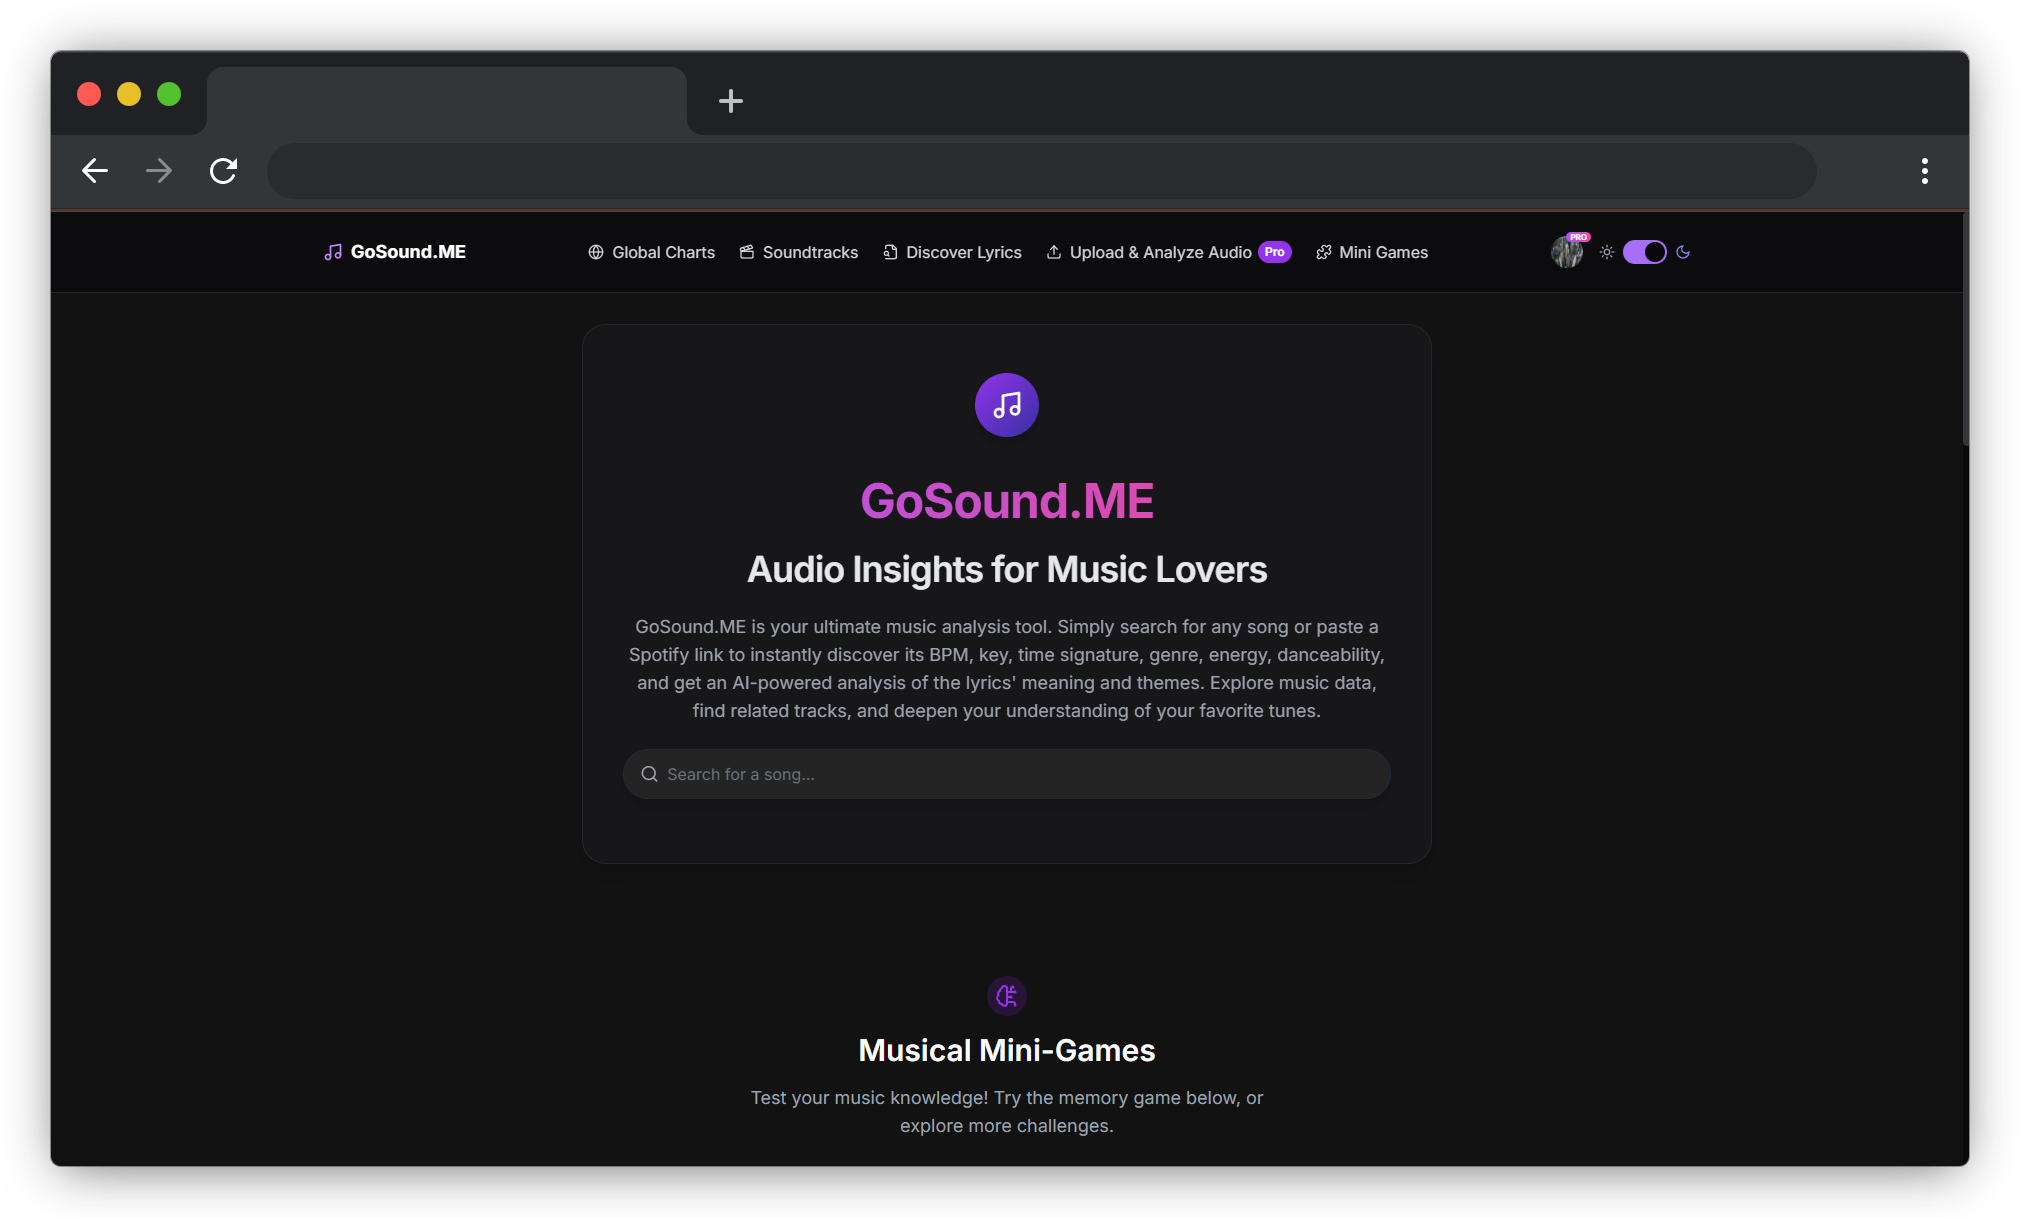Go back with browser back arrow
2020x1217 pixels.
[x=95, y=171]
